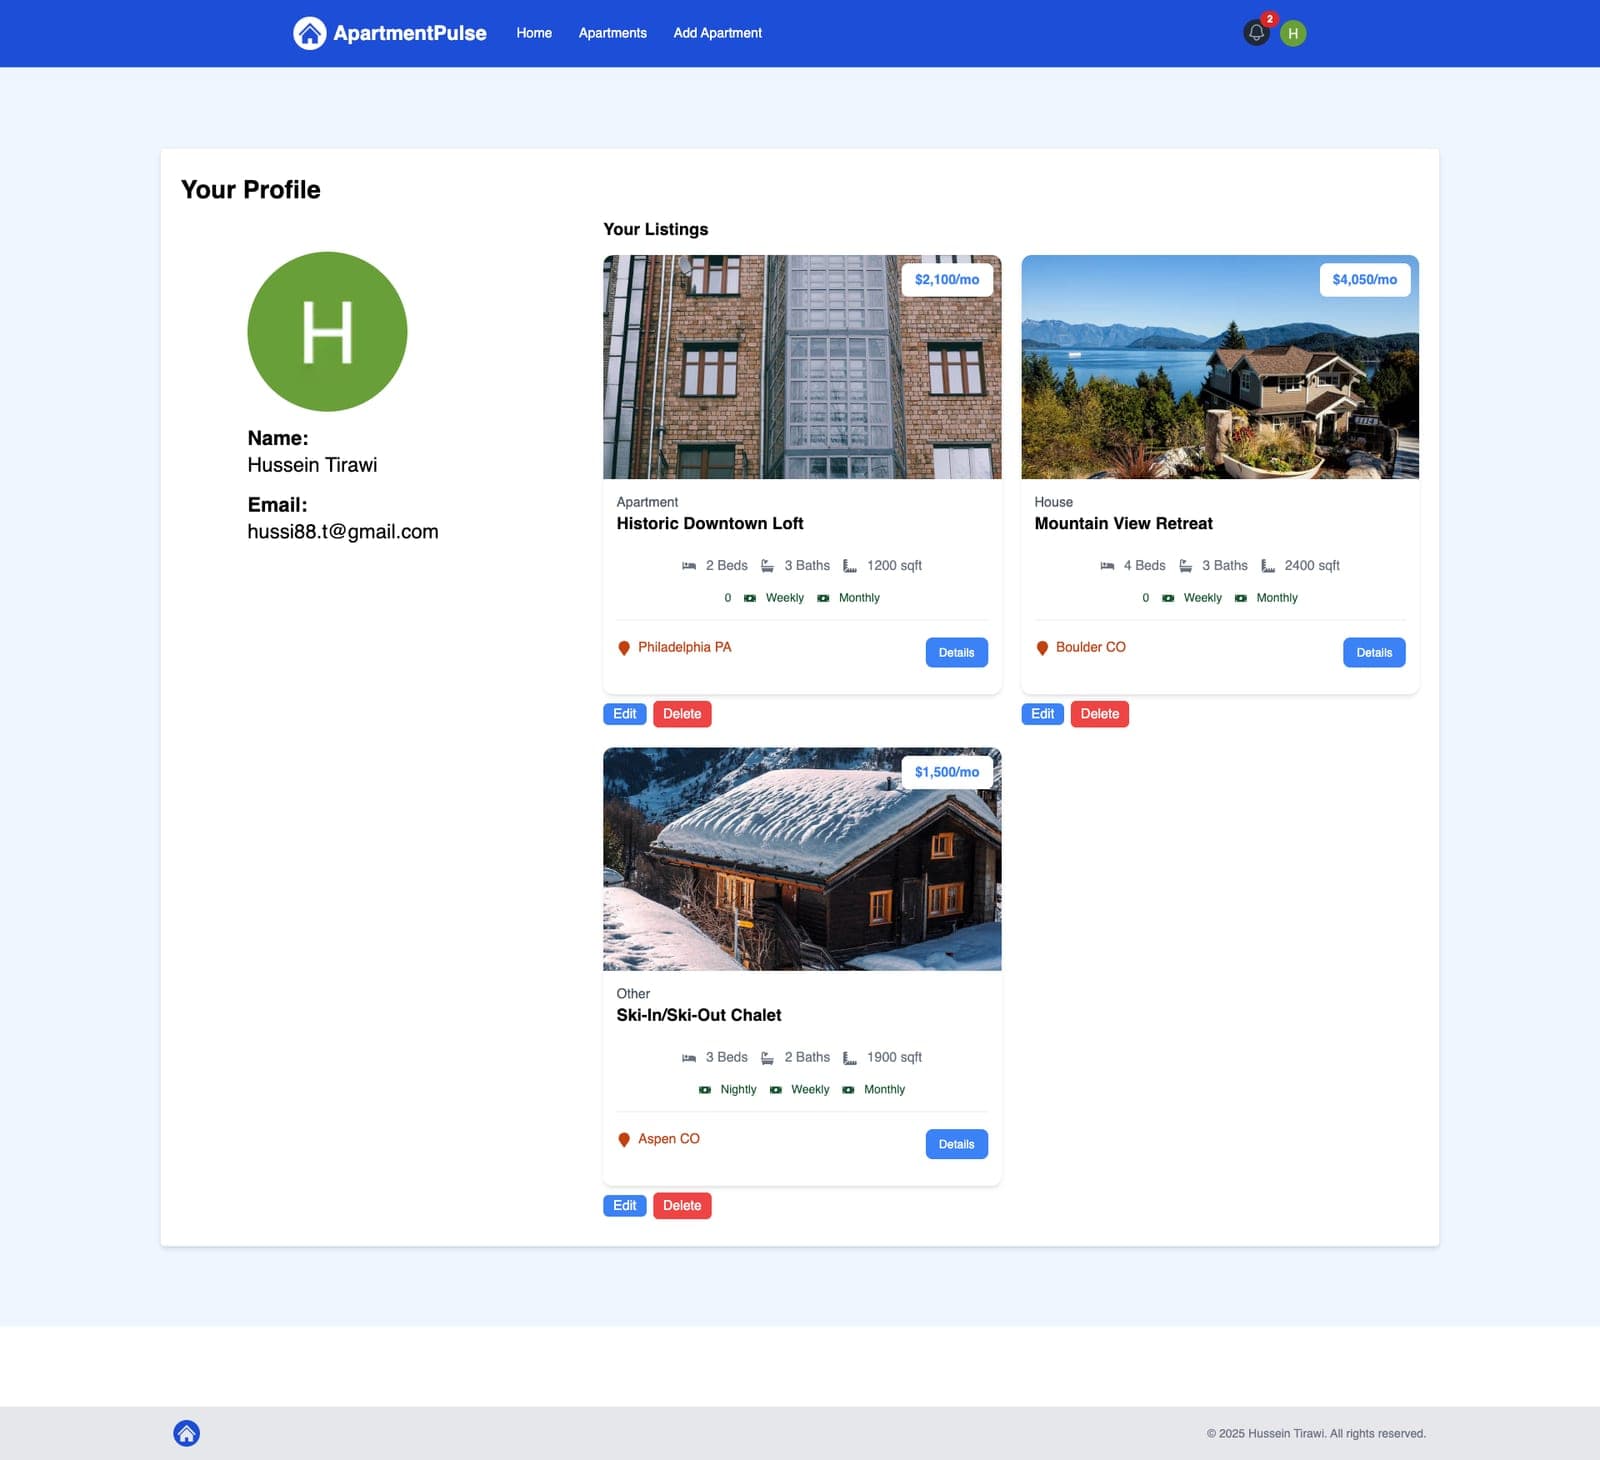Click the location pin next to Philadelphia PA
1600x1460 pixels.
[x=624, y=648]
